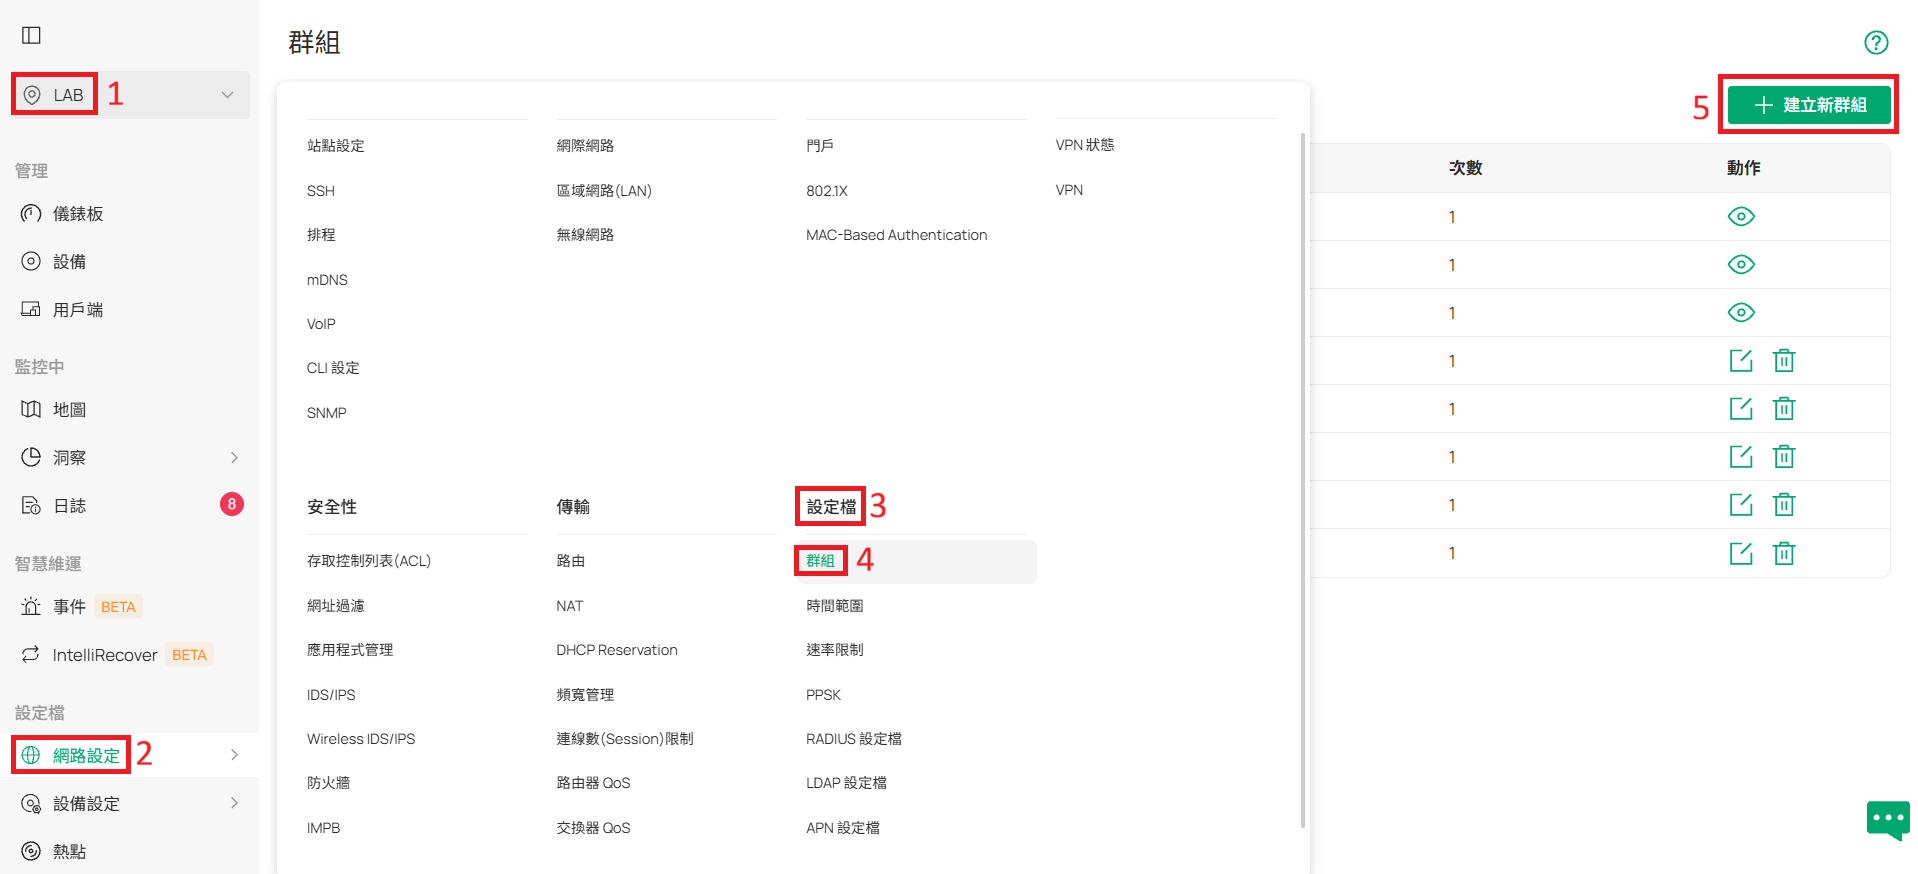Open 頻寬管理 menu entry
The image size is (1918, 874).
coord(585,695)
